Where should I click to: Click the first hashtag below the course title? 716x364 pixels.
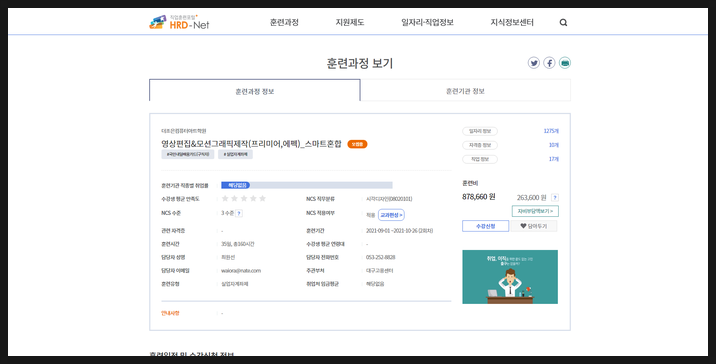click(188, 154)
